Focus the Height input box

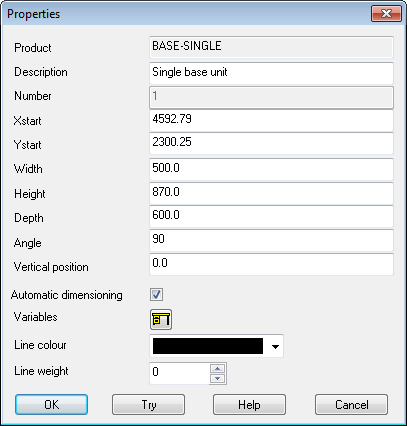pyautogui.click(x=271, y=193)
